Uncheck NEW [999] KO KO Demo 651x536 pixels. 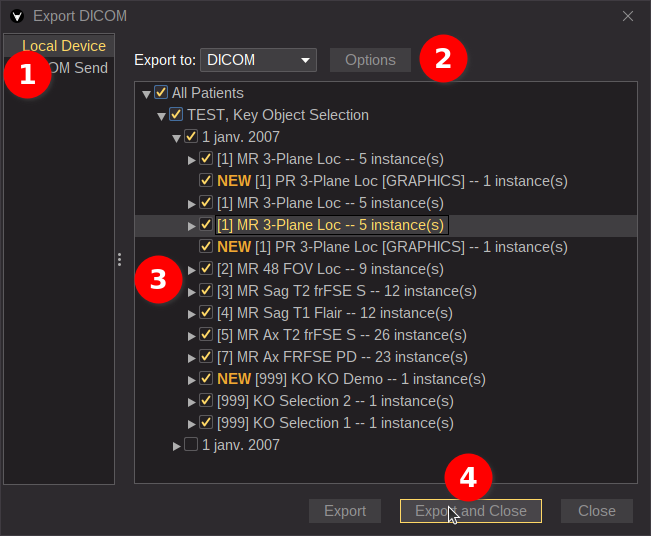[206, 378]
